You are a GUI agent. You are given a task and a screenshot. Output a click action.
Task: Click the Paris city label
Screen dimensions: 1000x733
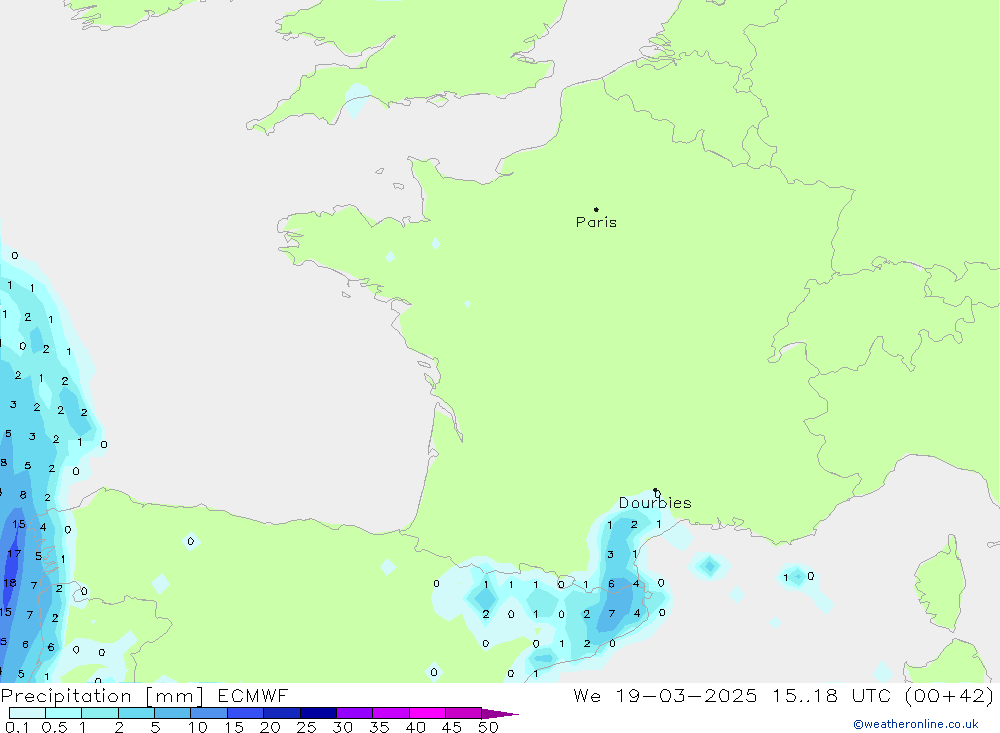tap(596, 222)
